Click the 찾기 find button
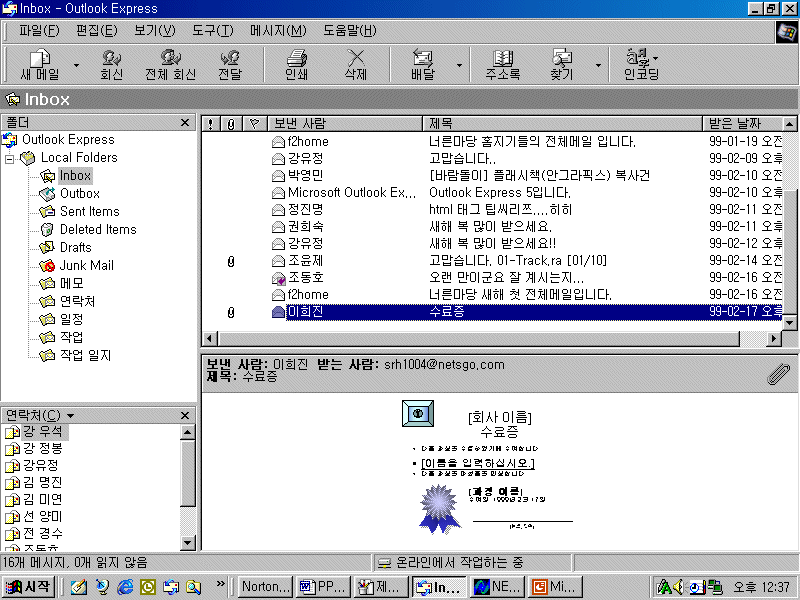The image size is (800, 600). [x=562, y=65]
